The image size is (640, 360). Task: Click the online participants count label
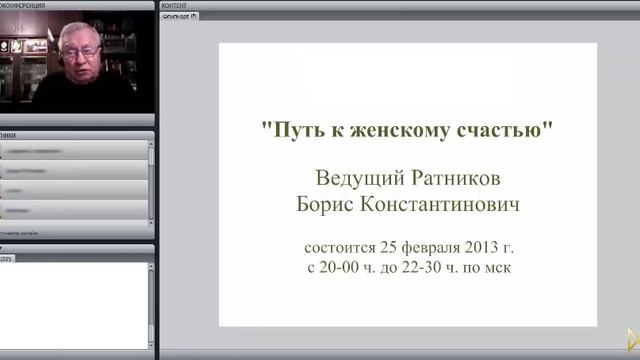pos(19,233)
